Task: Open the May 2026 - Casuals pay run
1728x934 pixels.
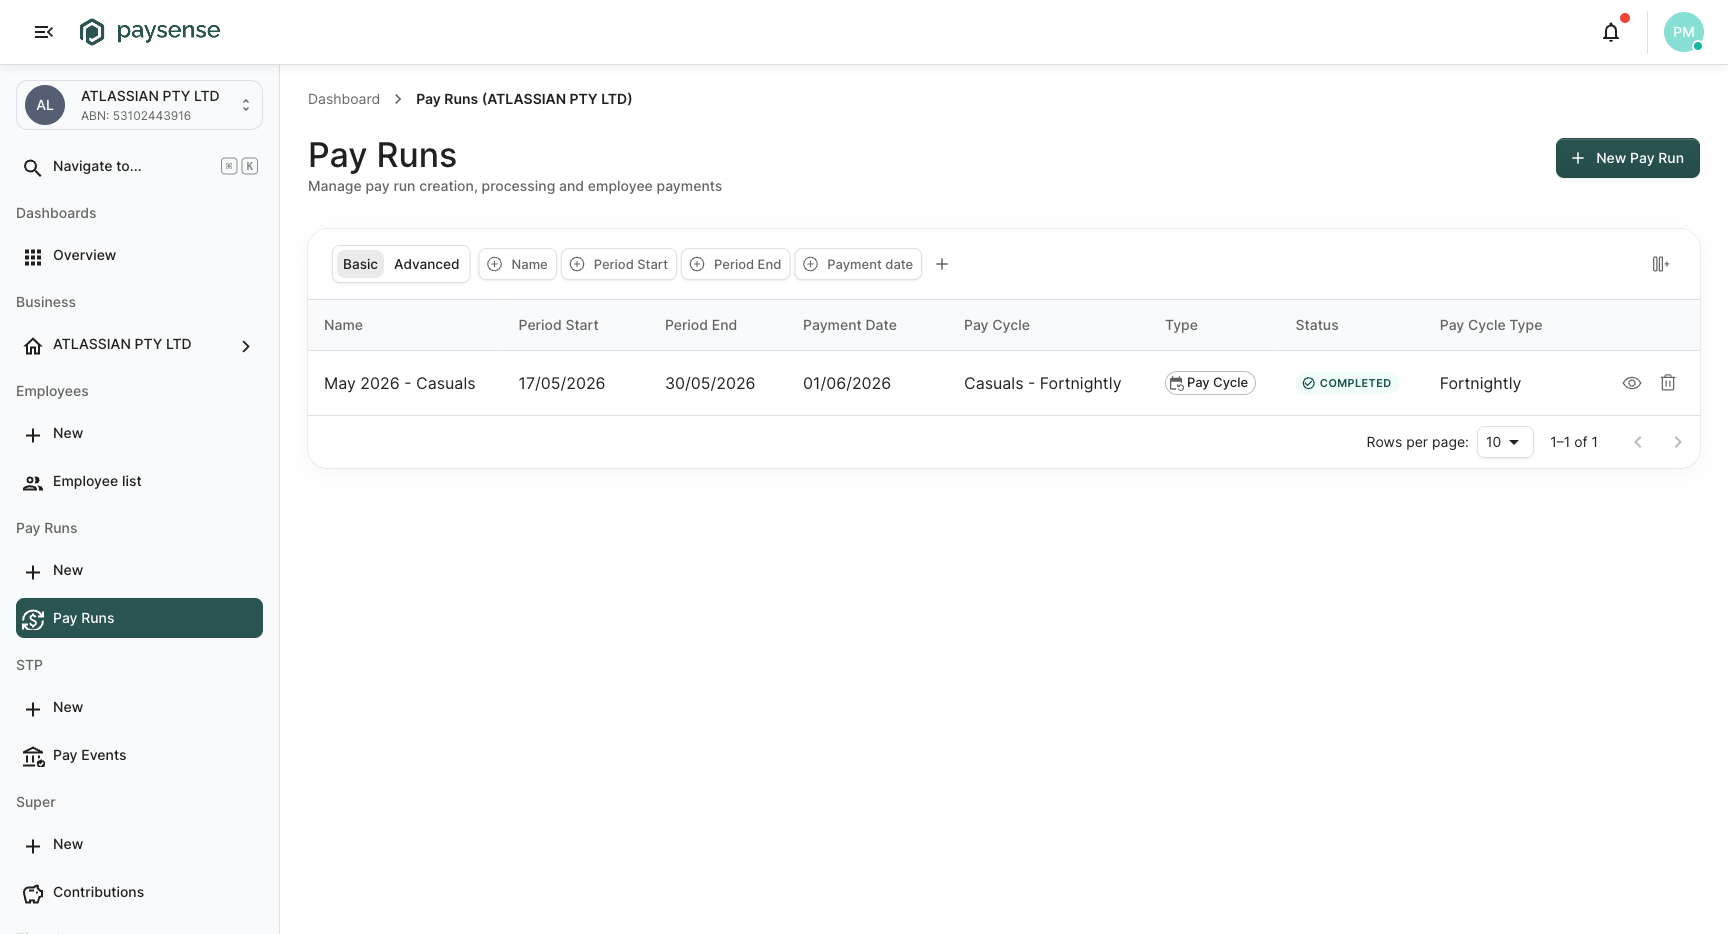Action: tap(400, 383)
